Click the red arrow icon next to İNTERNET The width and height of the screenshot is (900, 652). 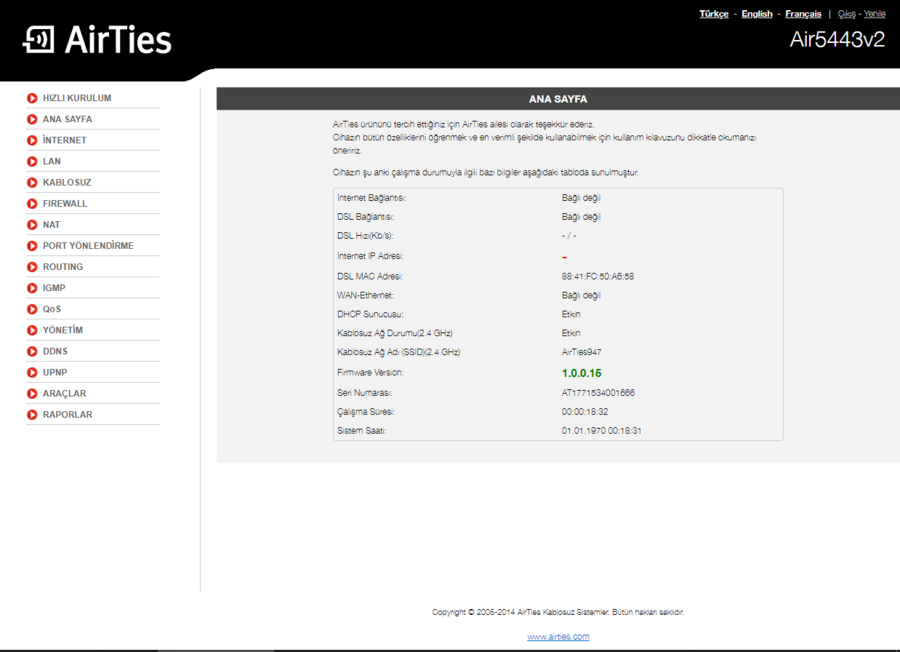[33, 140]
